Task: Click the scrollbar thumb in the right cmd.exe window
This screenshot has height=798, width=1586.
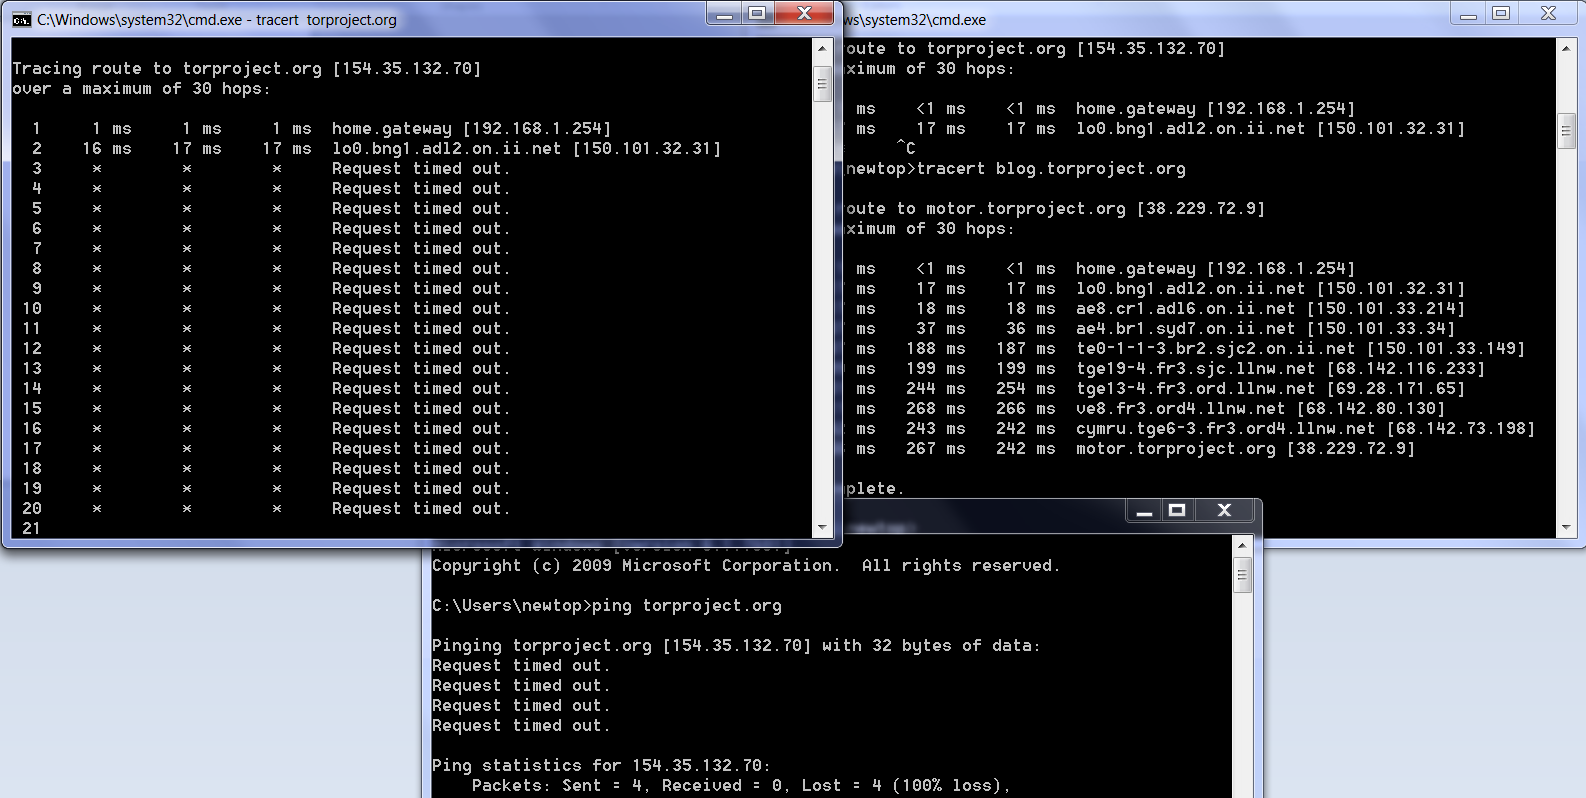Action: (1566, 132)
